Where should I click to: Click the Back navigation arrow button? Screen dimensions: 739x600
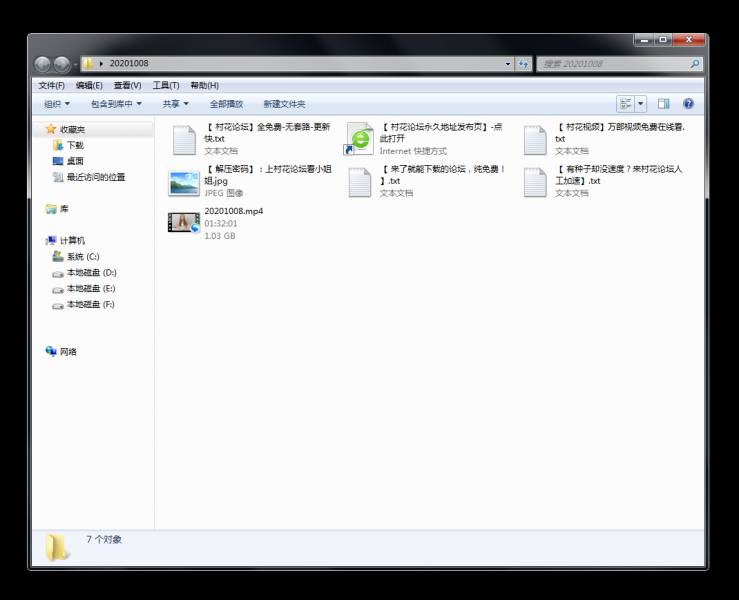click(43, 64)
